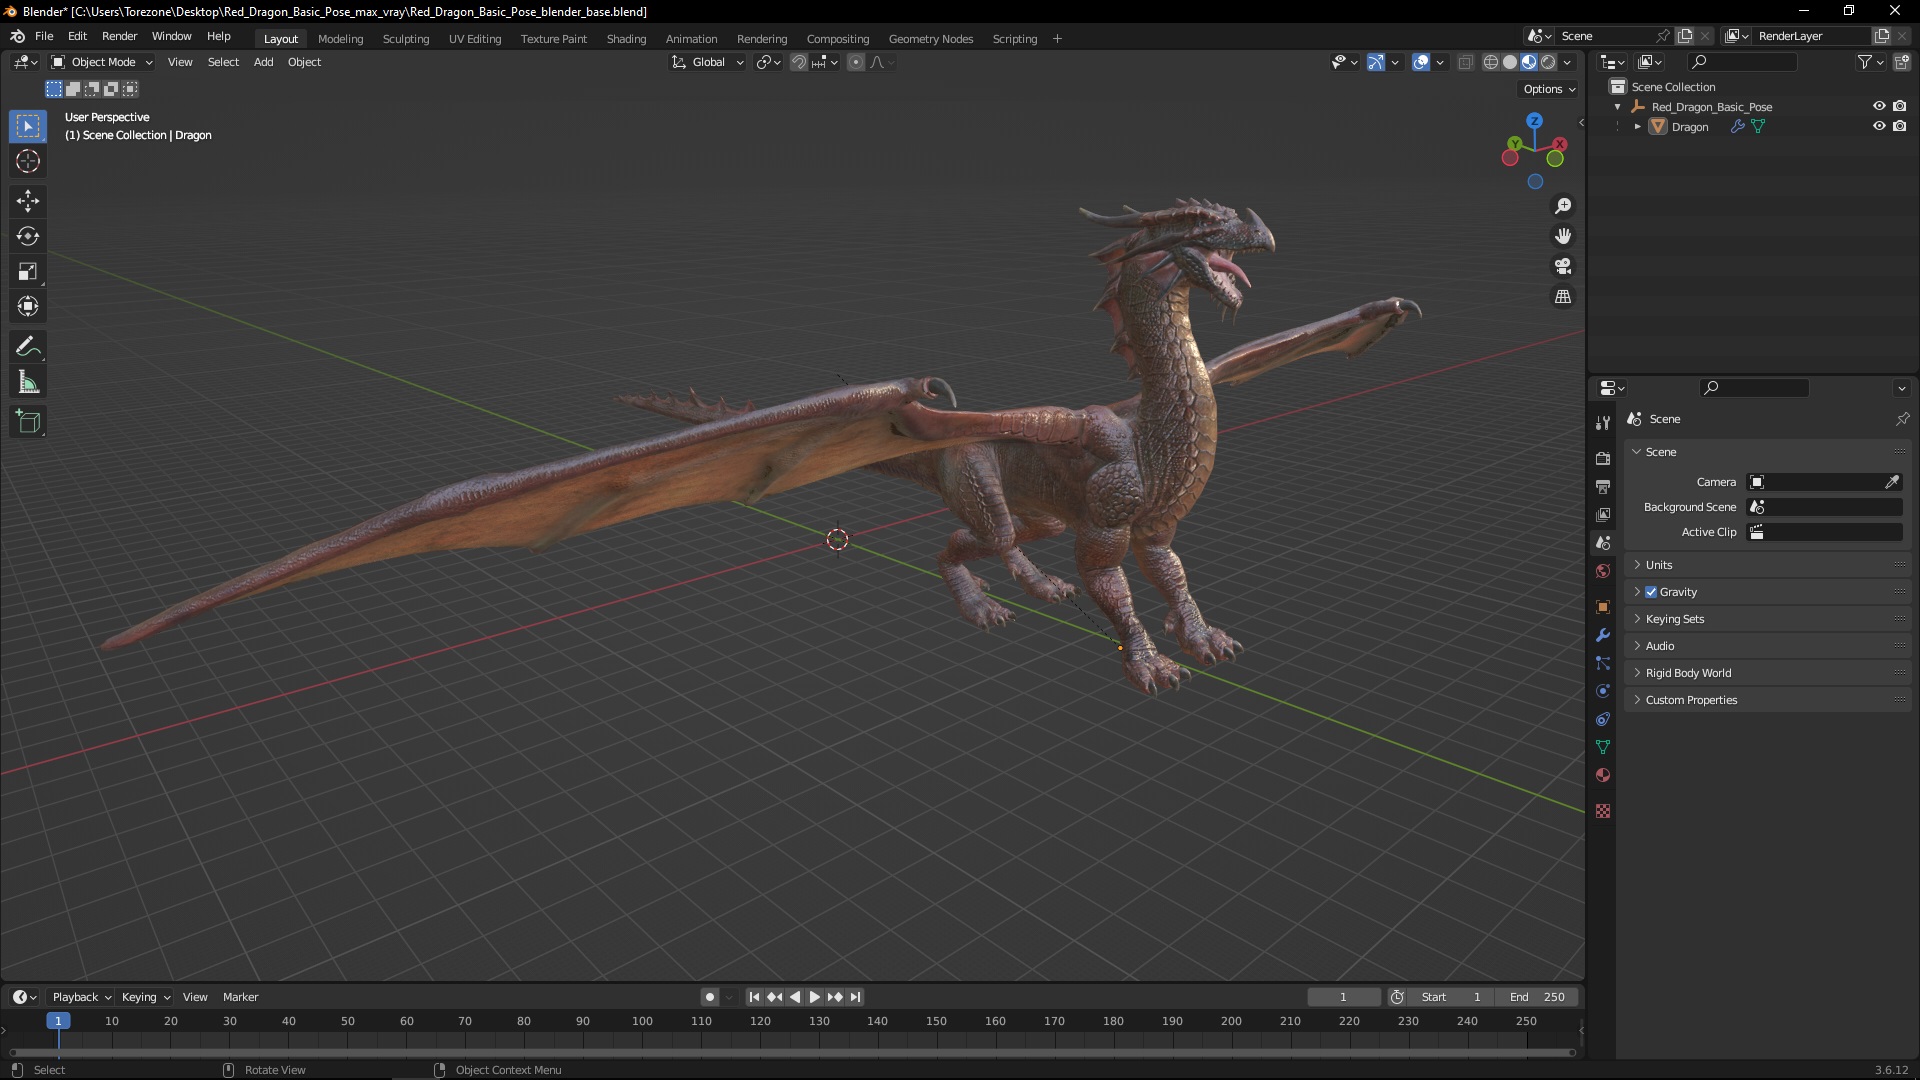Open the Output properties tab
The width and height of the screenshot is (1920, 1080).
point(1603,486)
